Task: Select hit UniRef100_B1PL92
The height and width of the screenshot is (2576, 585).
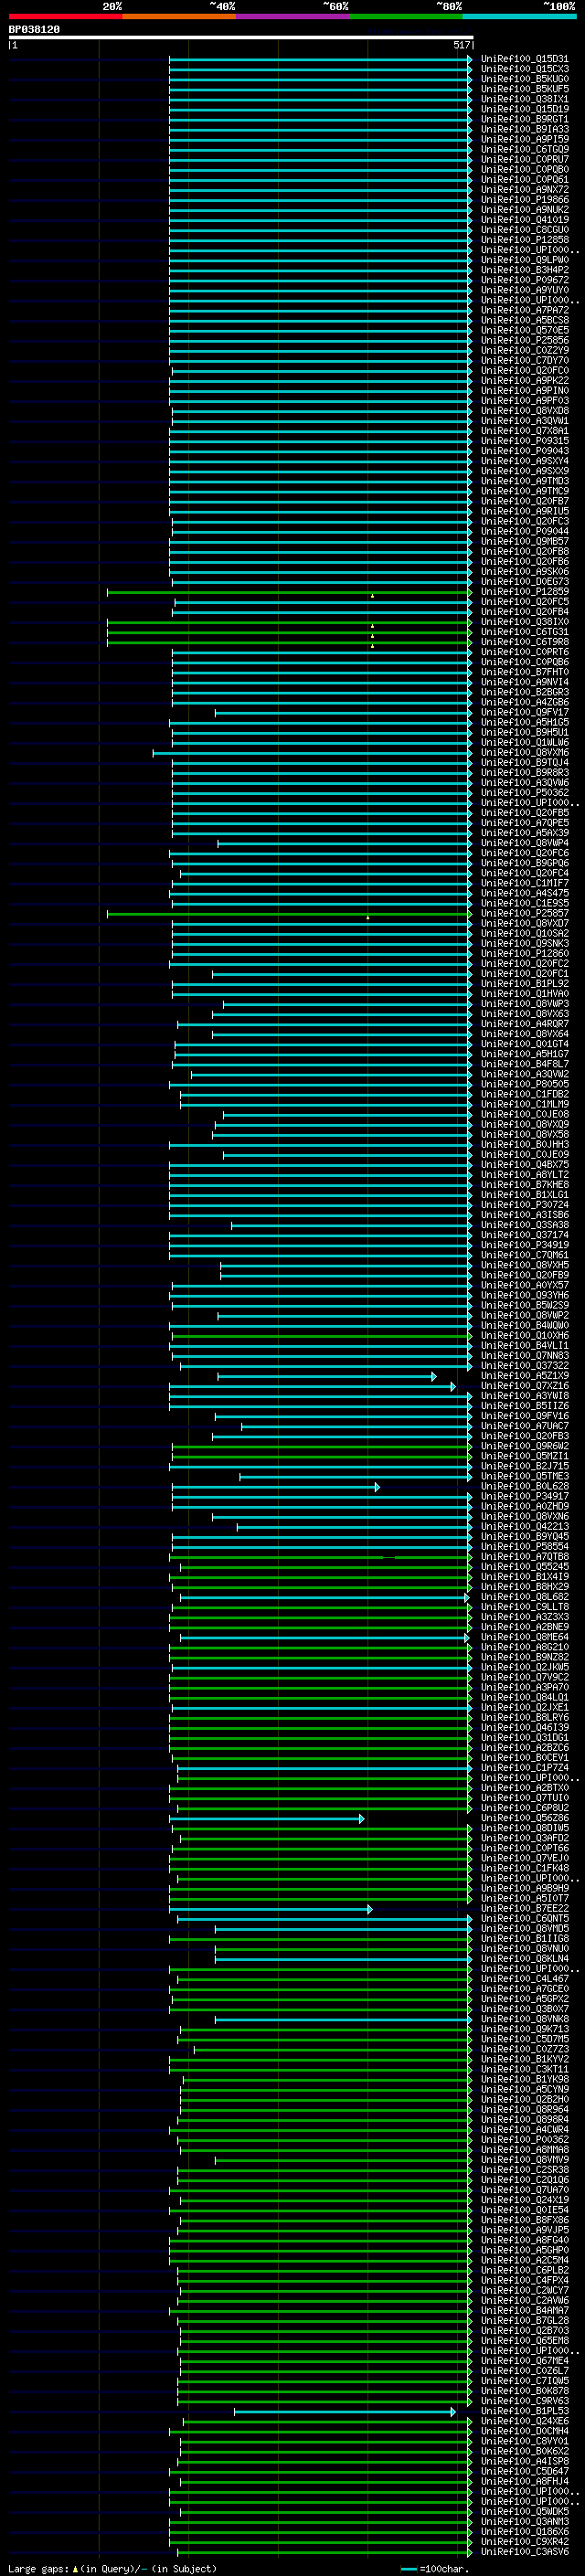Action: pos(525,984)
